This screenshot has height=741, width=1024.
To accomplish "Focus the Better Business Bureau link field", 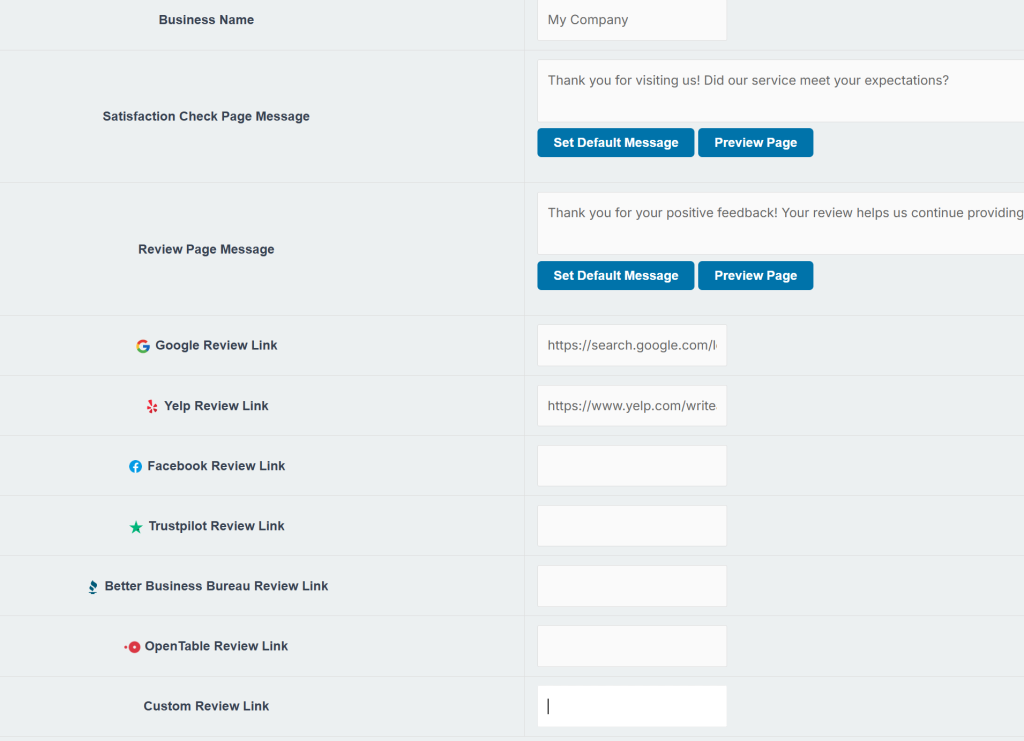I will [631, 586].
